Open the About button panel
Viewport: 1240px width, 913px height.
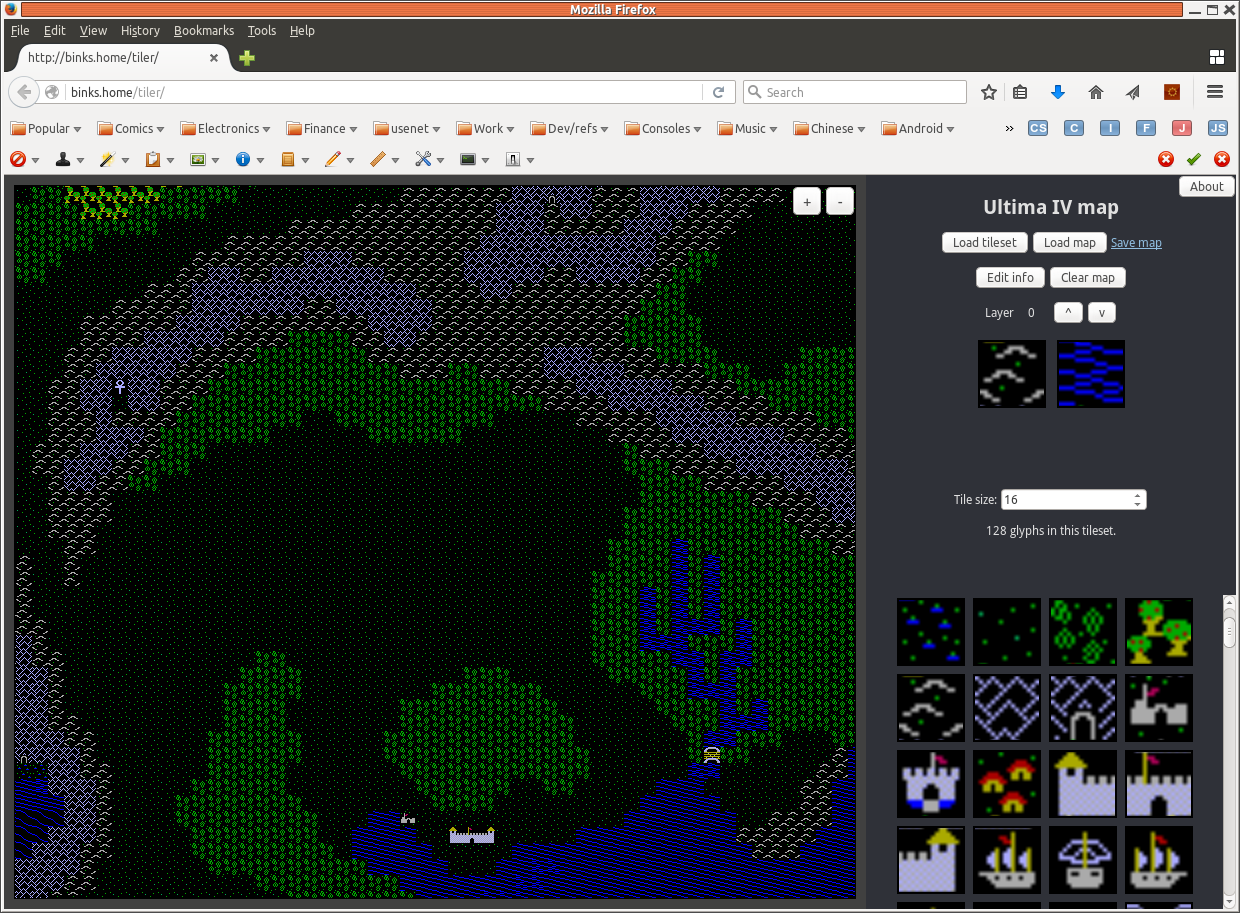pyautogui.click(x=1206, y=186)
